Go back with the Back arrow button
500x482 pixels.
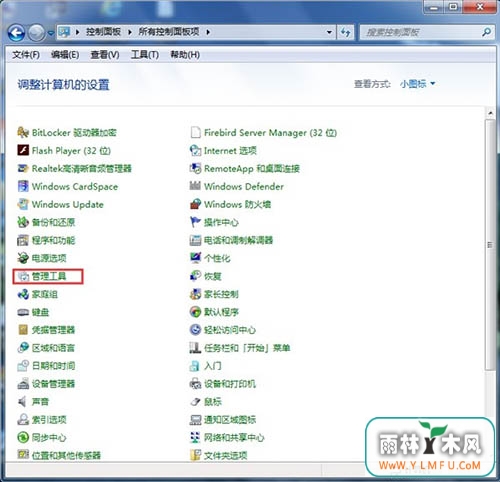point(16,33)
